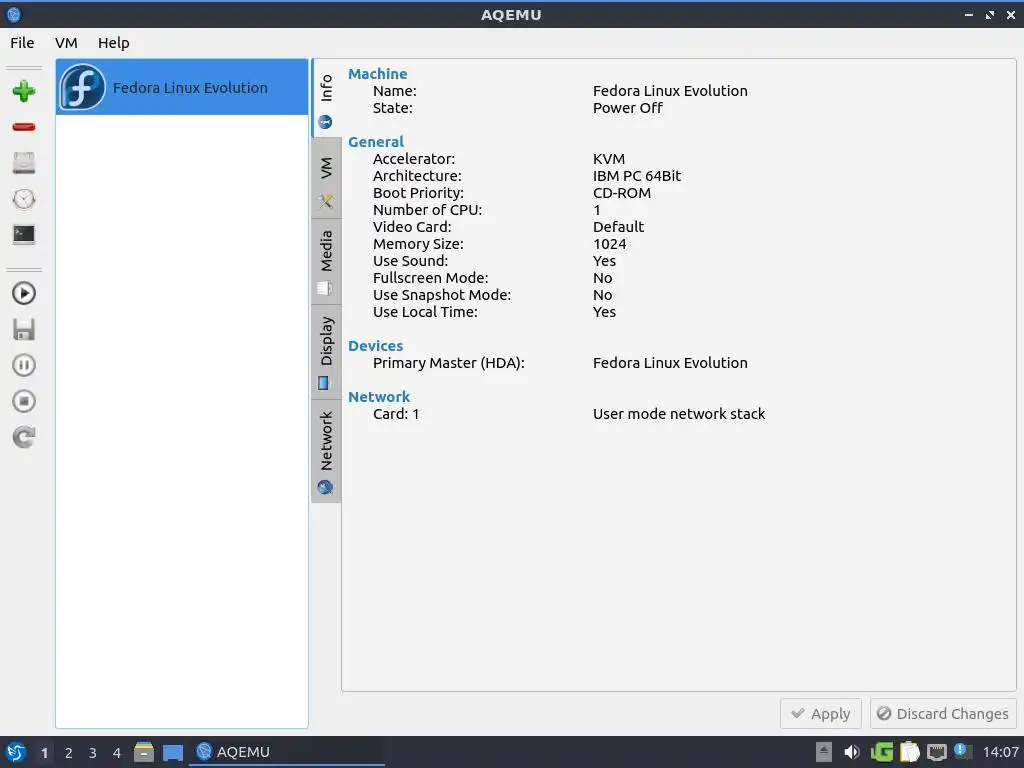
Task: Switch to workspace 4
Action: click(117, 753)
